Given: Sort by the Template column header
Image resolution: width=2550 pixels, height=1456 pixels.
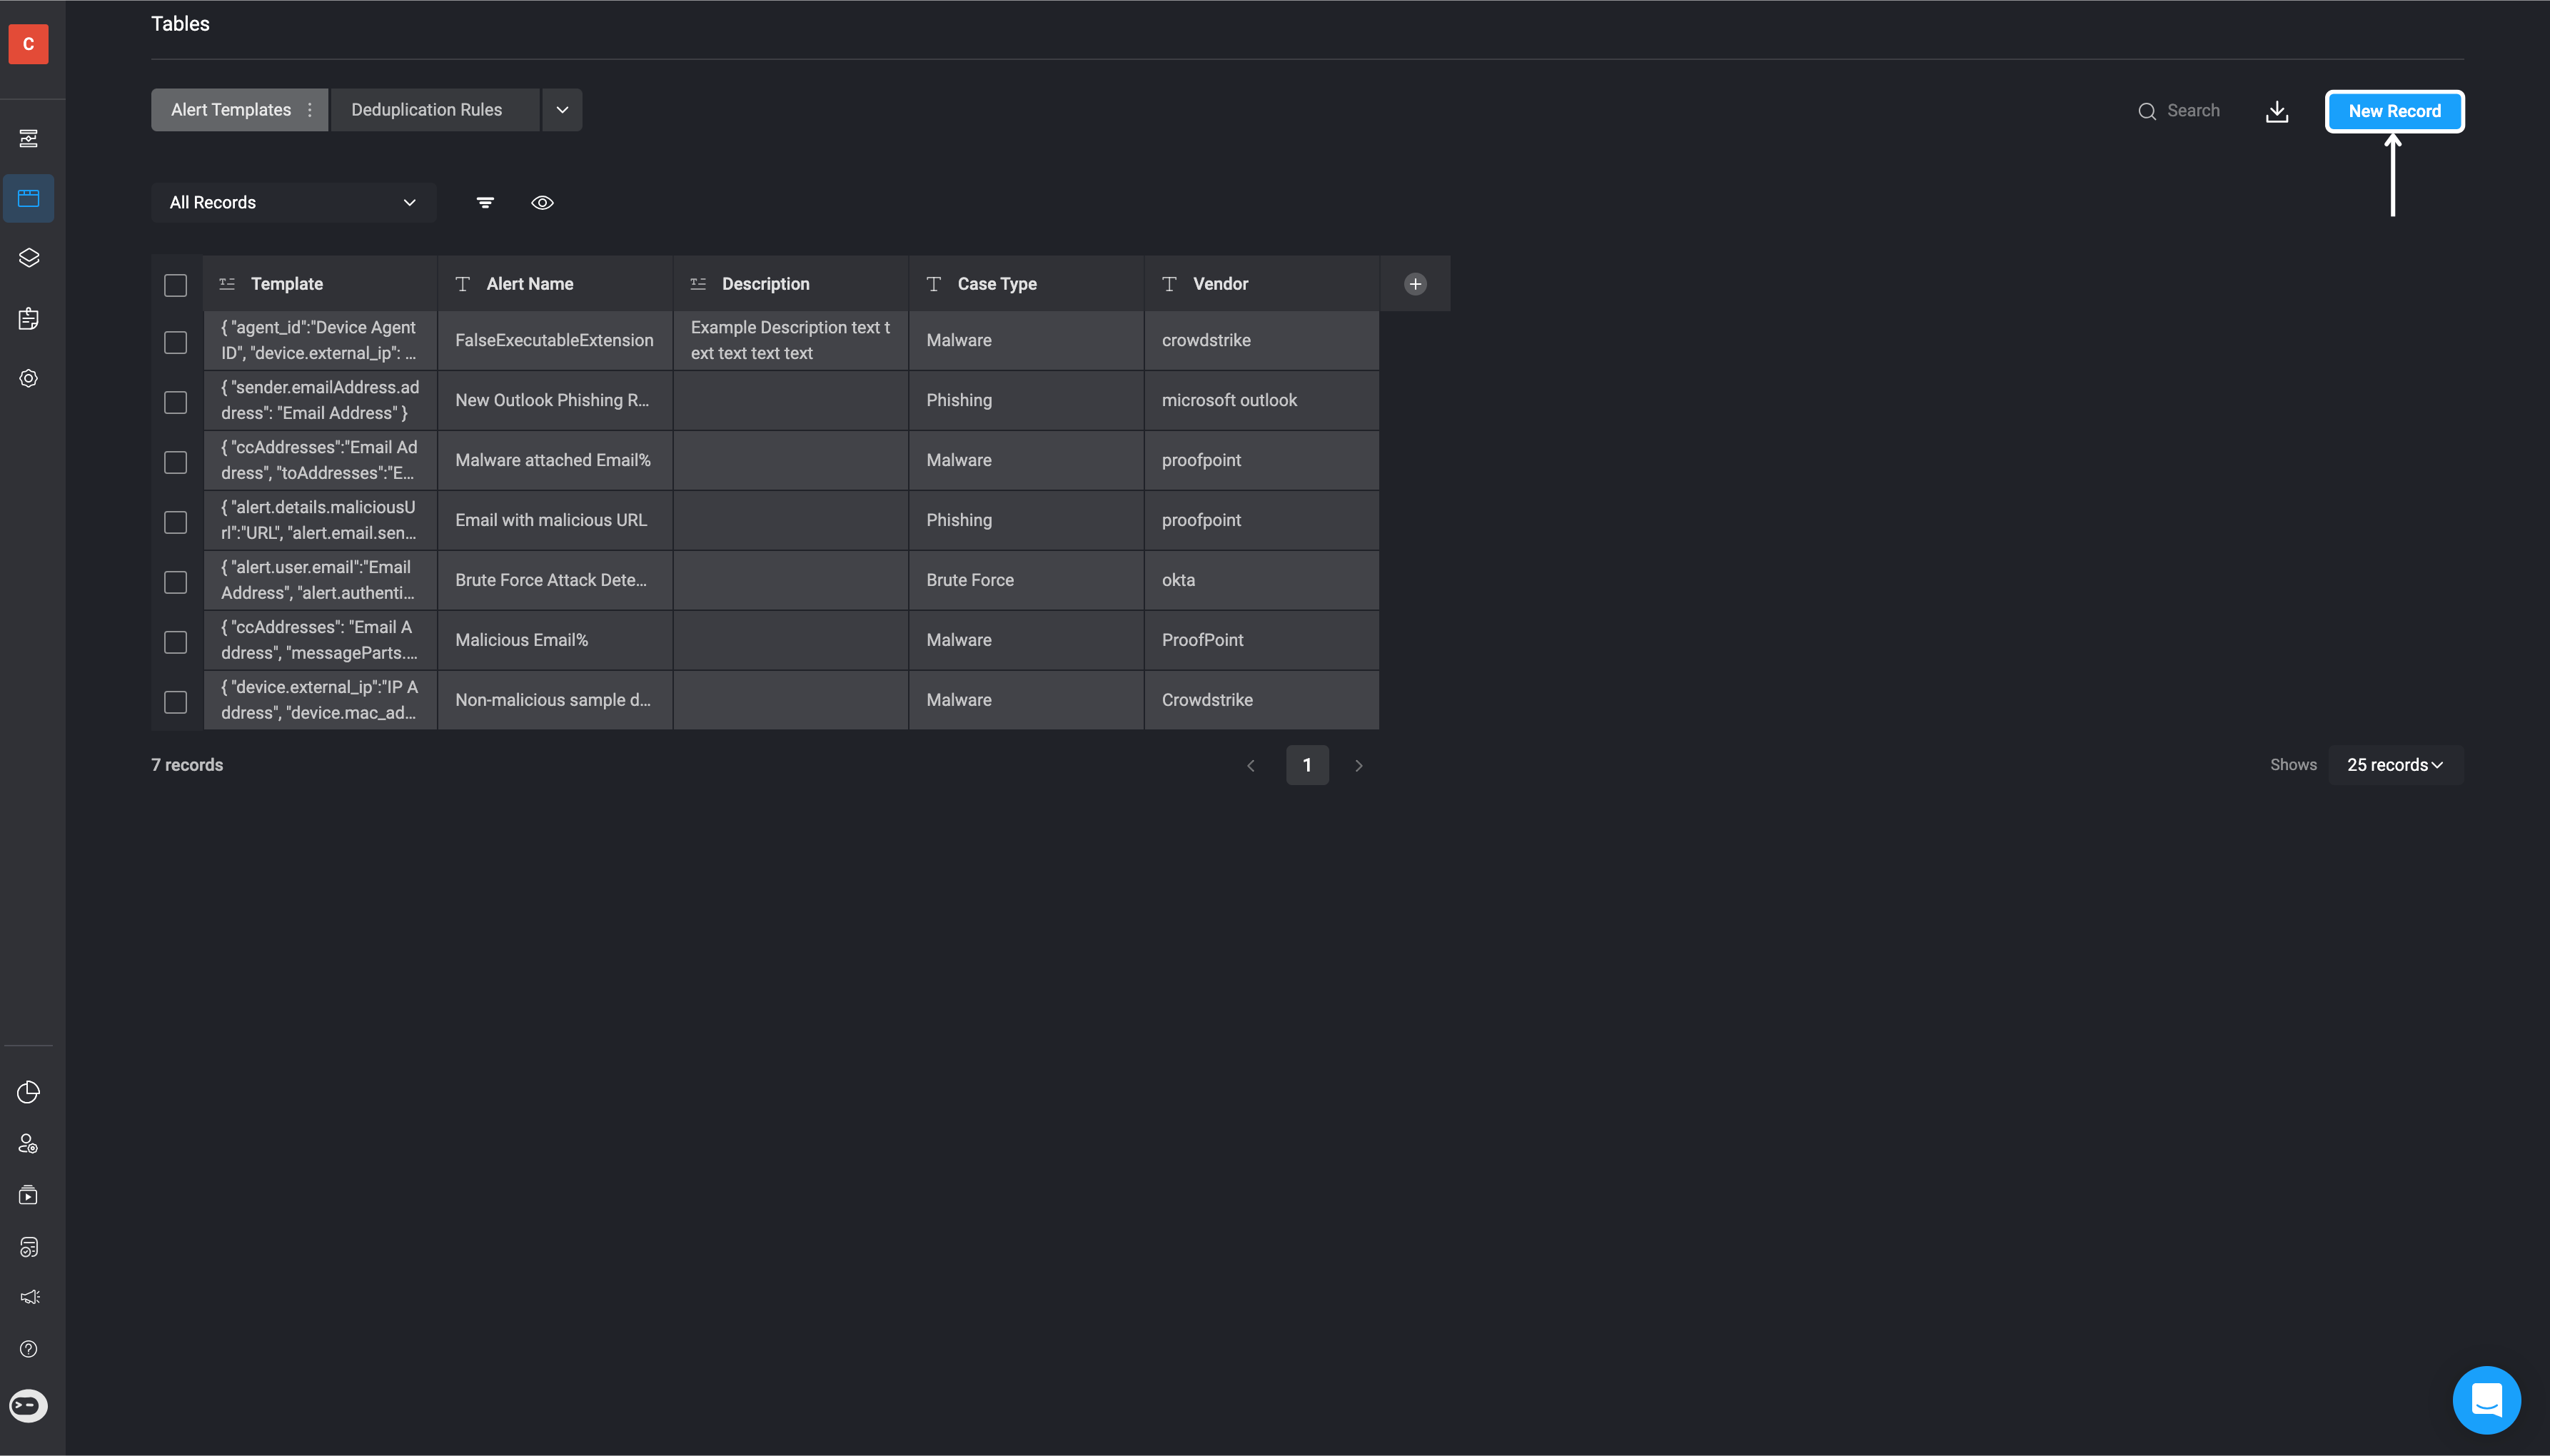Looking at the screenshot, I should click(321, 284).
